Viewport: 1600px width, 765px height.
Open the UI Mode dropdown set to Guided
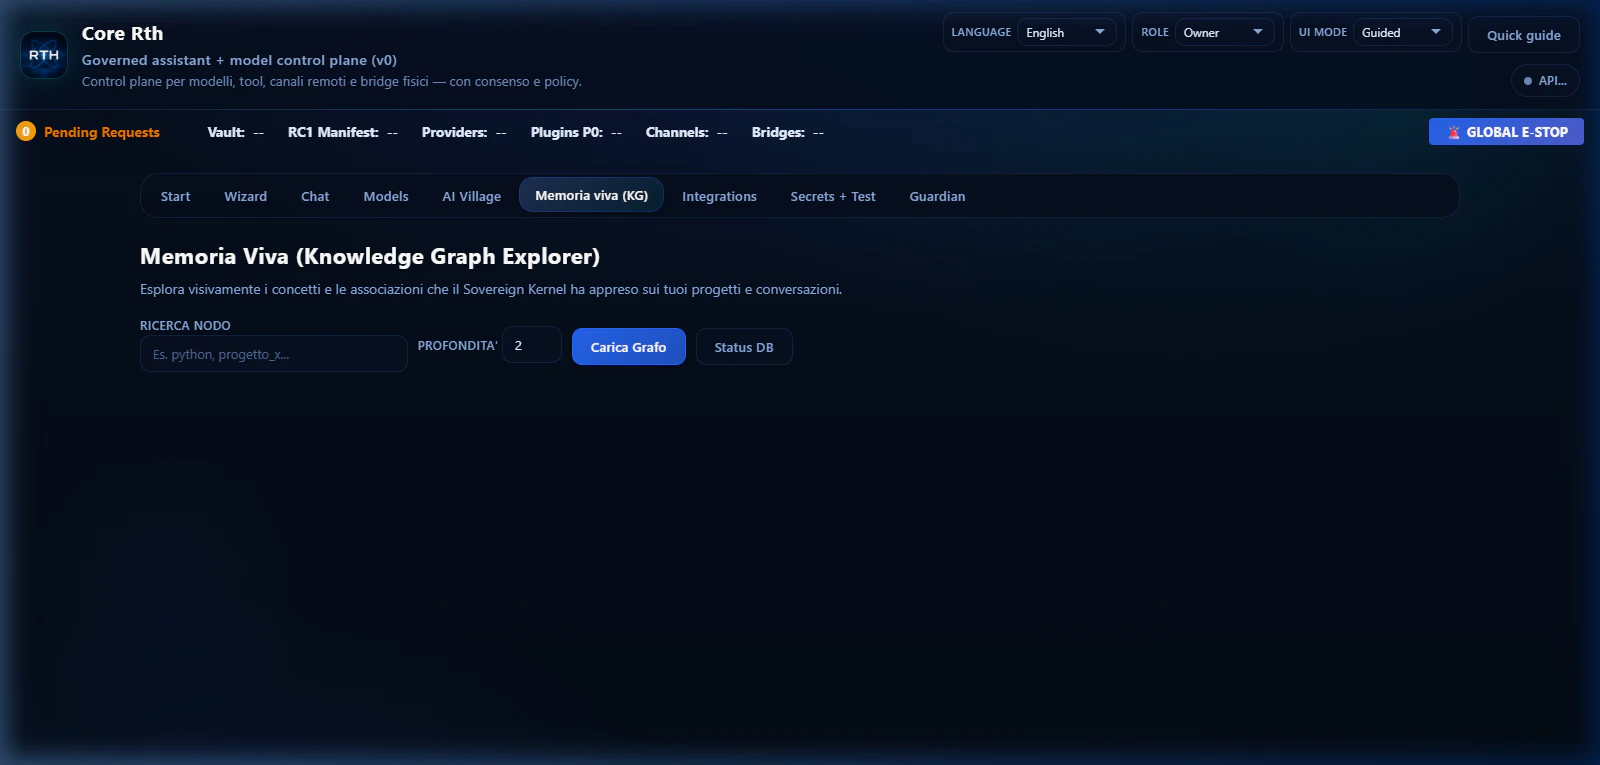(x=1403, y=33)
